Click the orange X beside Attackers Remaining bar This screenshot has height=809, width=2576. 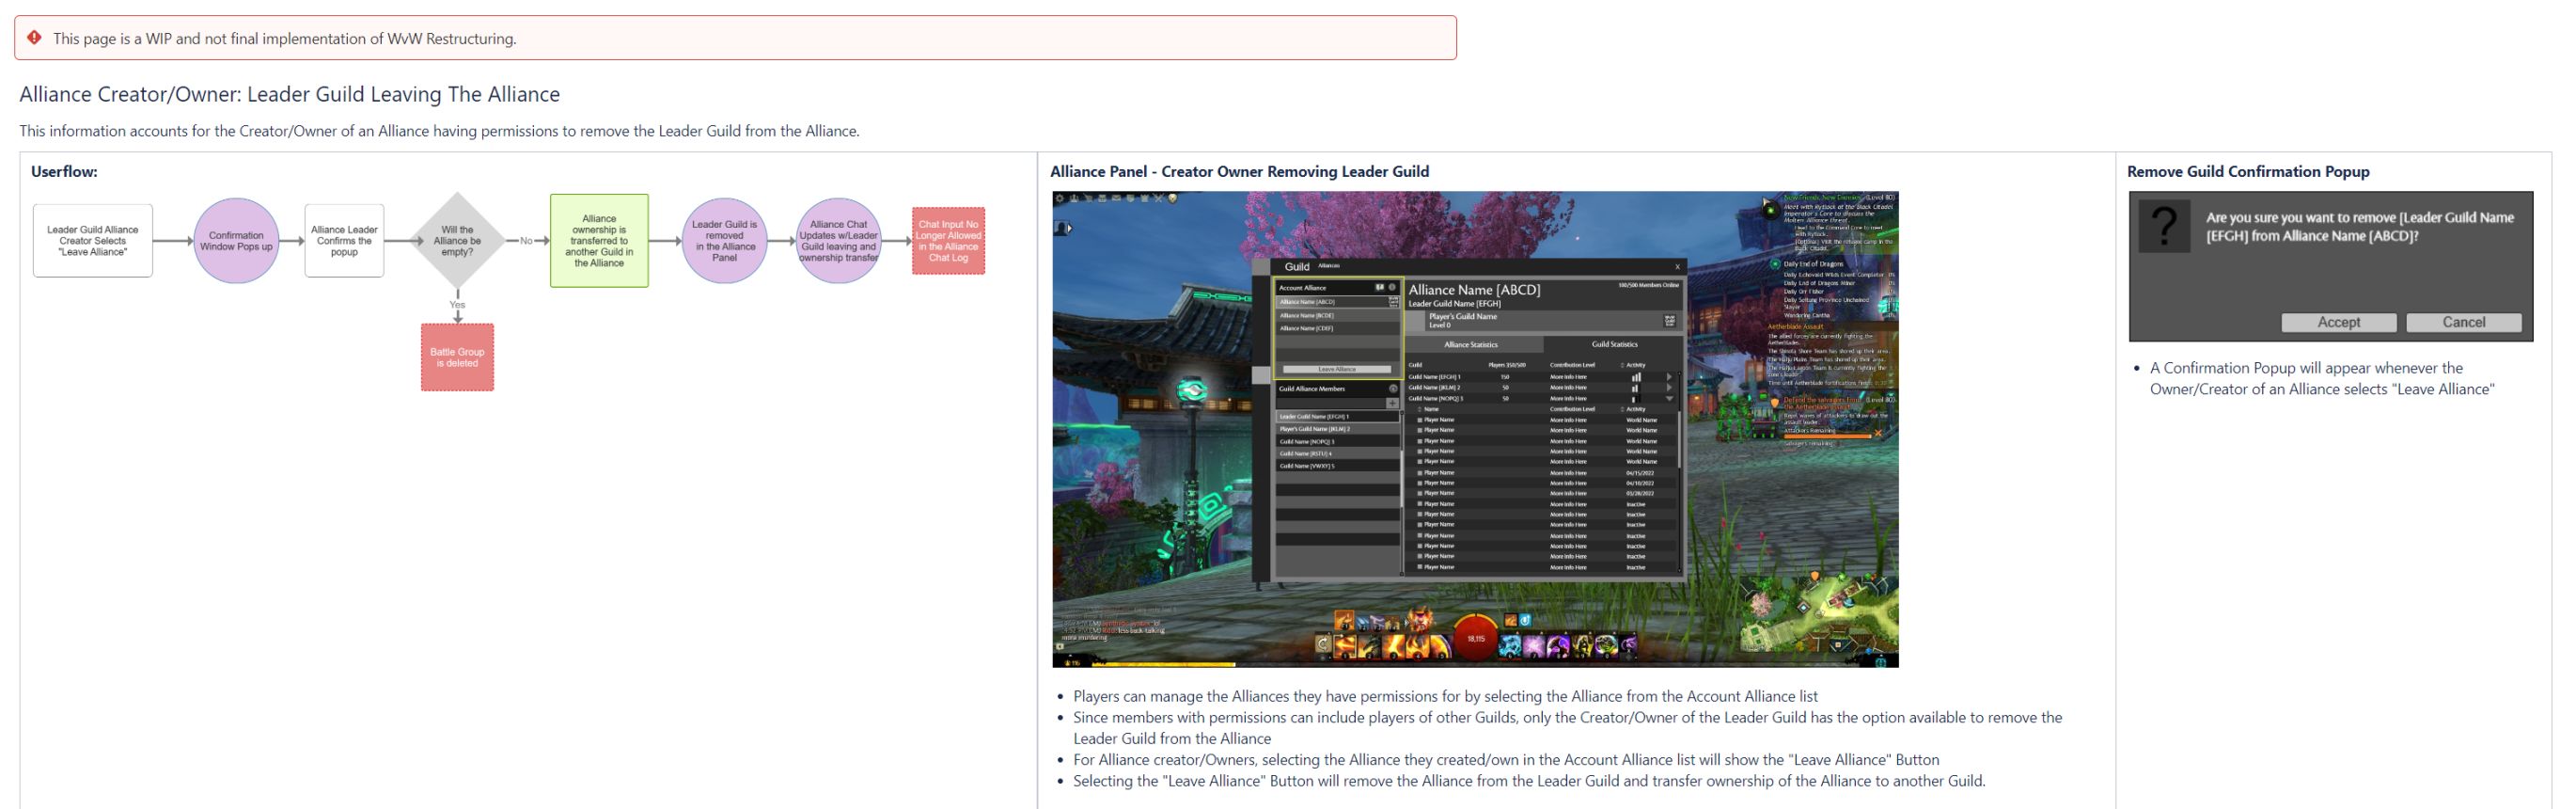1878,433
